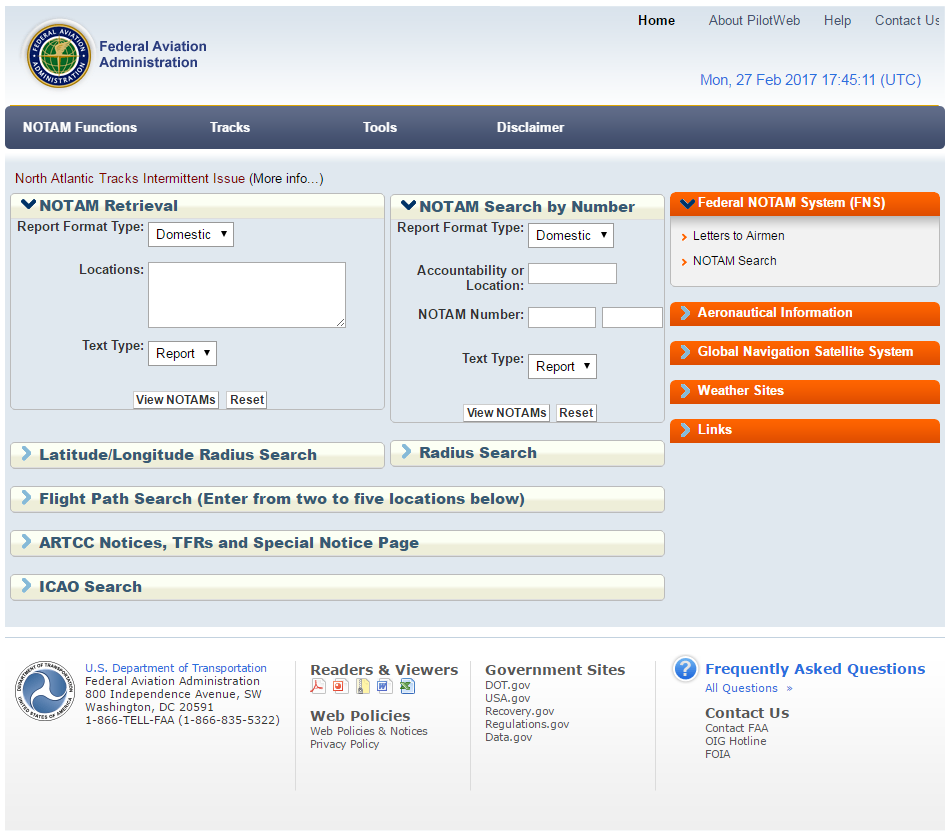Open the U.S. Department of Transportation link

coord(176,667)
